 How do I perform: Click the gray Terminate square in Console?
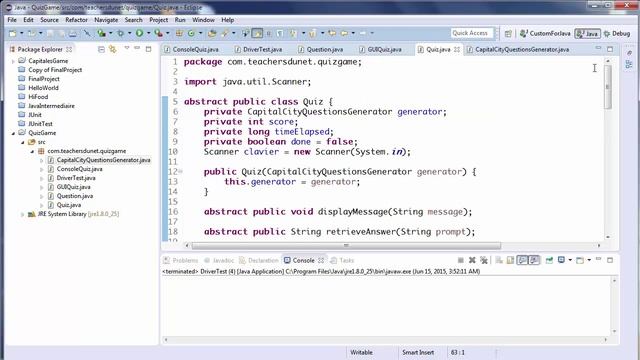pyautogui.click(x=460, y=260)
